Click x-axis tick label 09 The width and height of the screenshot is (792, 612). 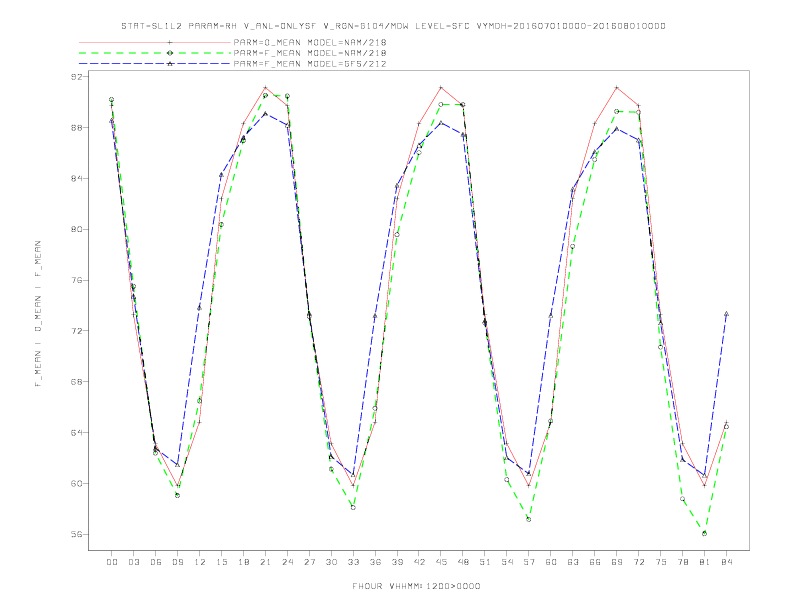177,562
